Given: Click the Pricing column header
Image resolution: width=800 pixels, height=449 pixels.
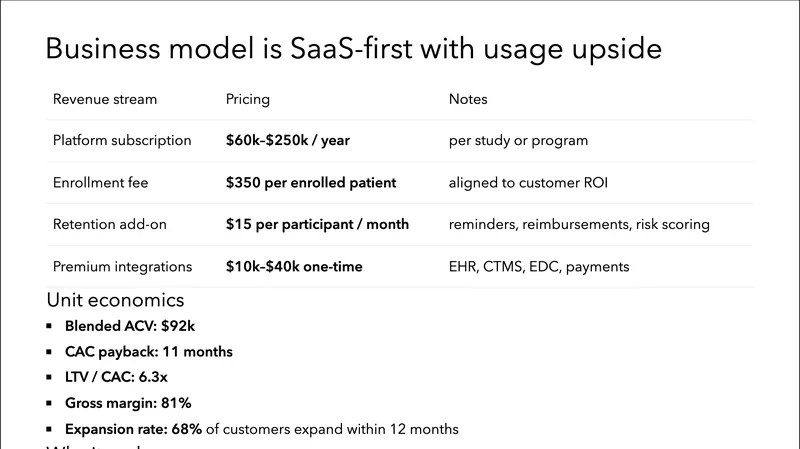Looking at the screenshot, I should pyautogui.click(x=248, y=99).
